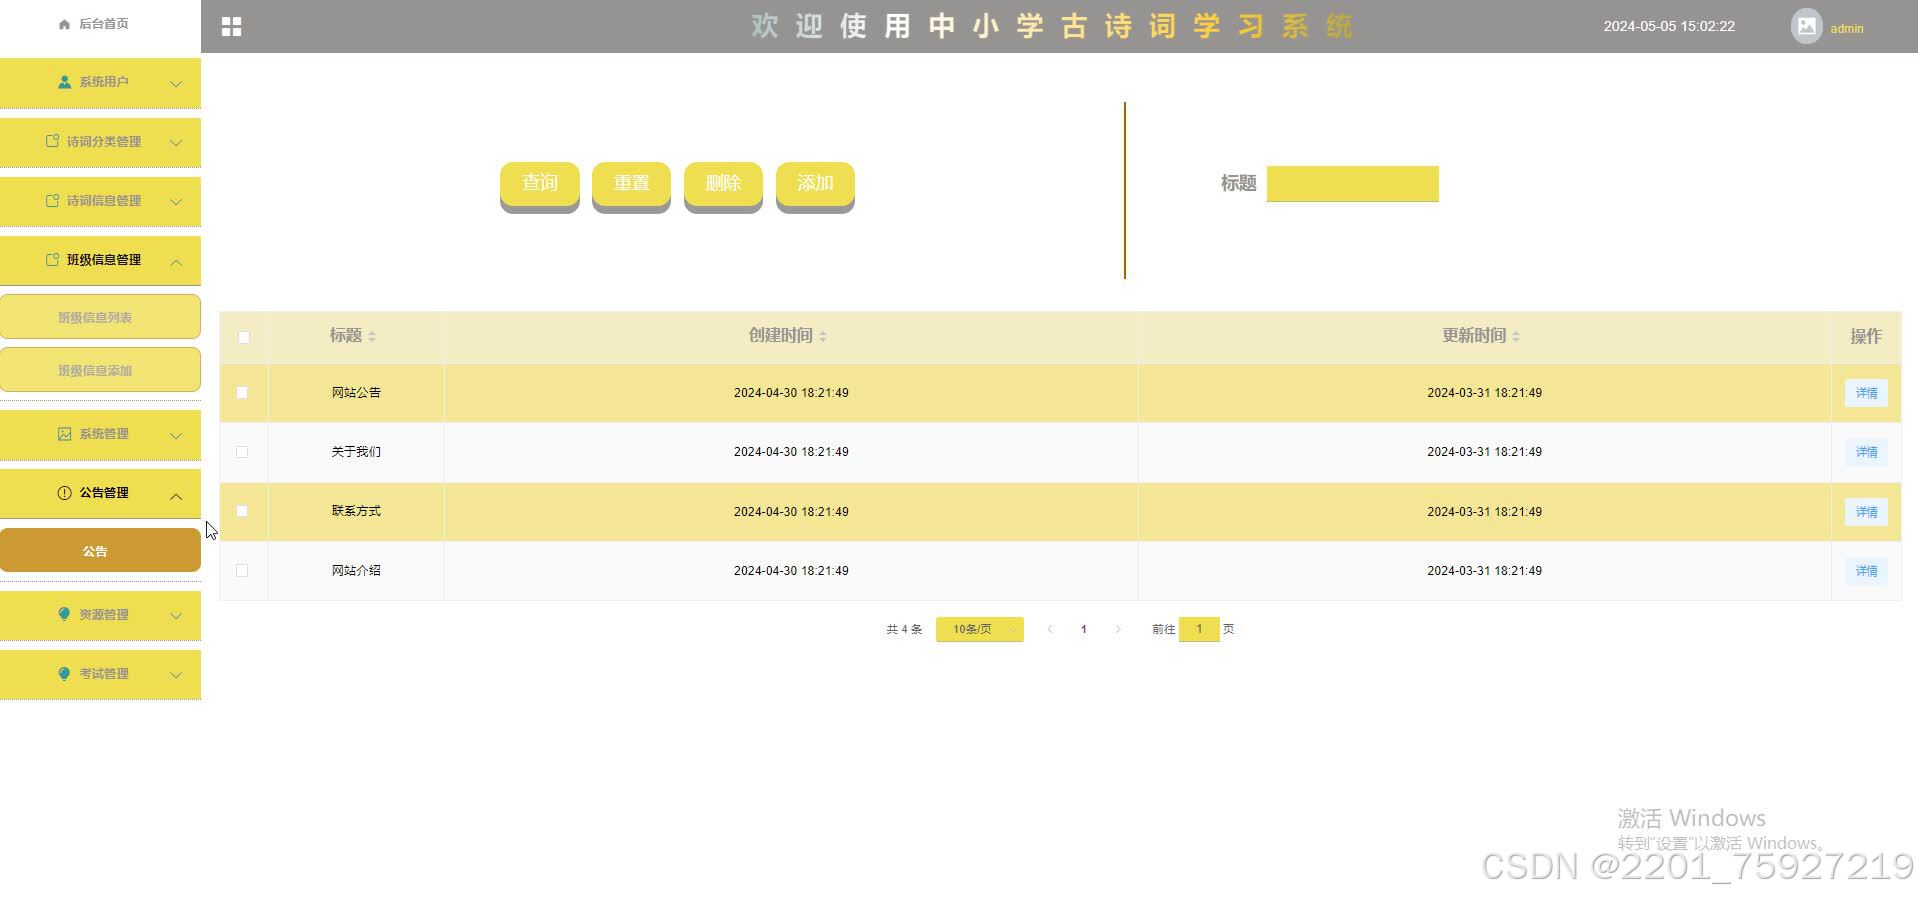Click the 网站公告 title cell

(356, 393)
